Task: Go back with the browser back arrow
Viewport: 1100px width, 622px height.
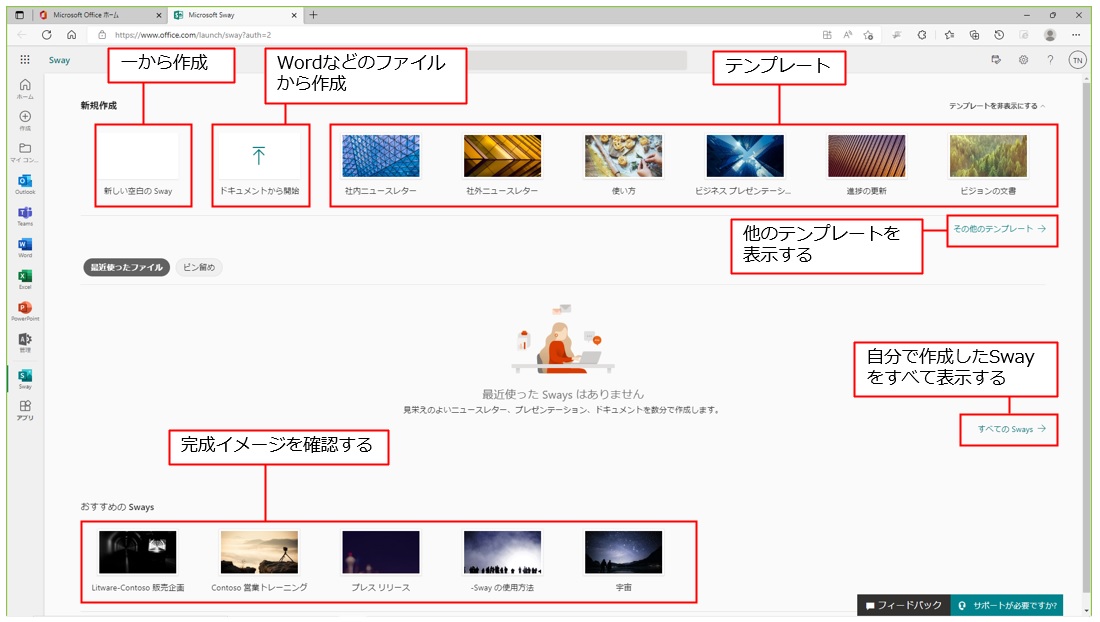Action: (x=22, y=34)
